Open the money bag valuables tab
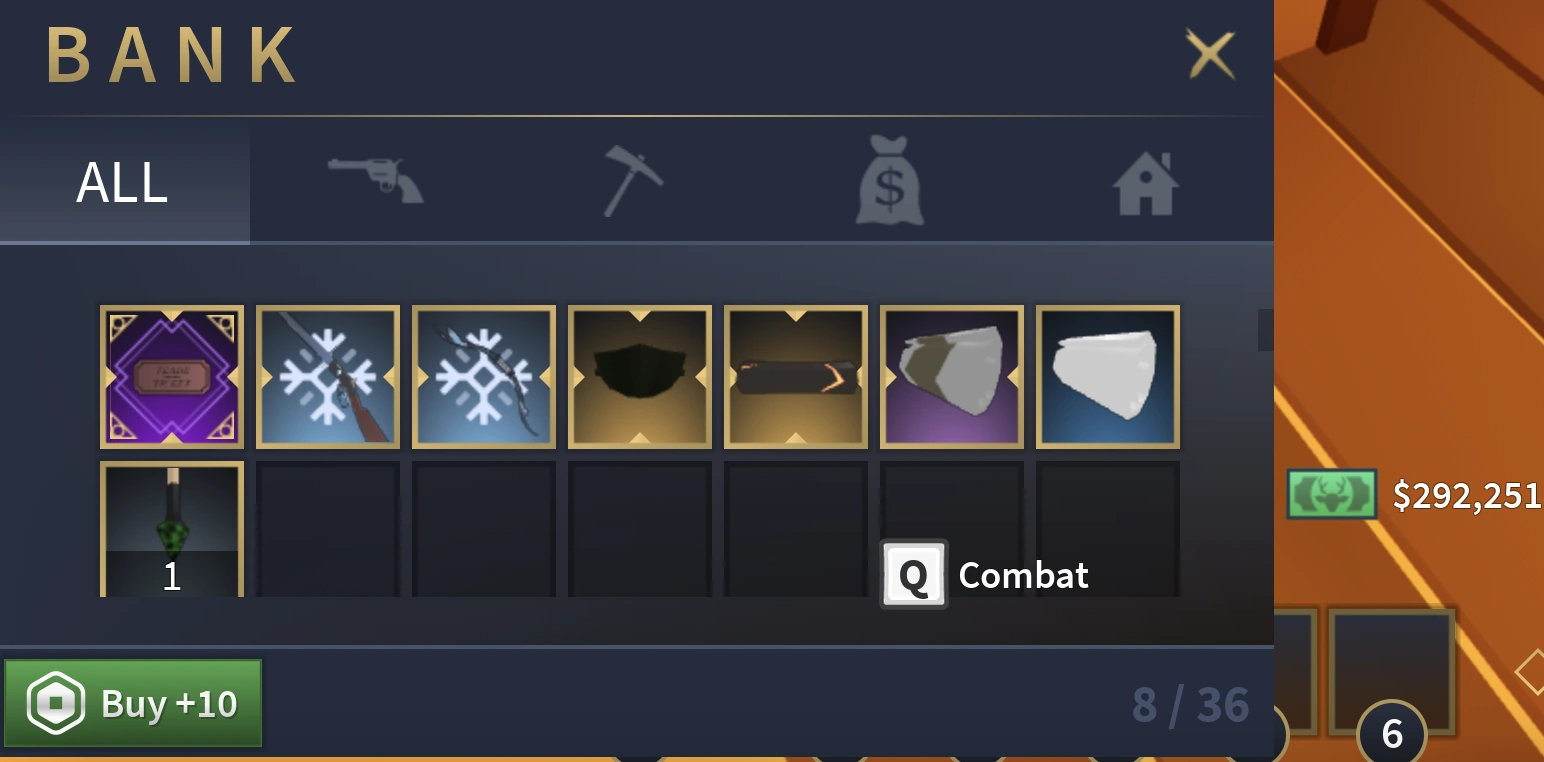Screen dimensions: 1544x762 click(889, 181)
